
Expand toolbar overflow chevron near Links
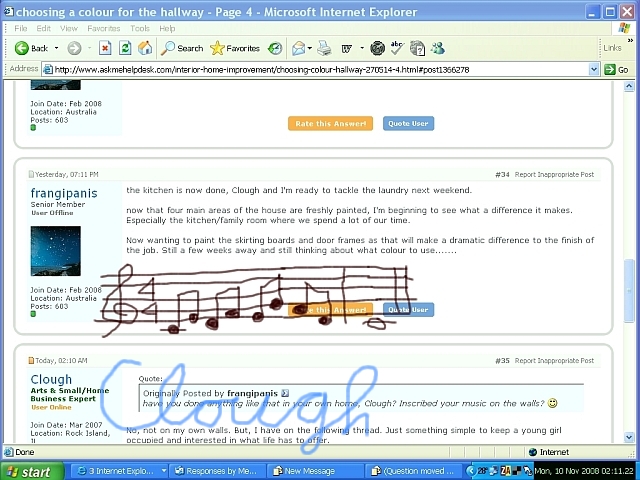[630, 41]
